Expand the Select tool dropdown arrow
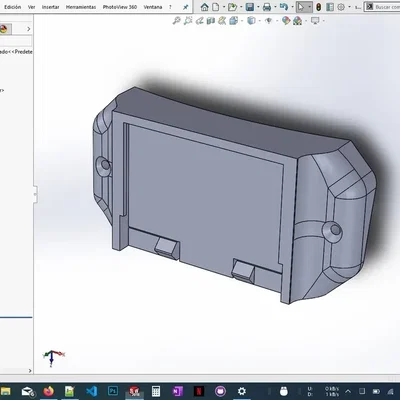The width and height of the screenshot is (400, 400). pyautogui.click(x=310, y=7)
